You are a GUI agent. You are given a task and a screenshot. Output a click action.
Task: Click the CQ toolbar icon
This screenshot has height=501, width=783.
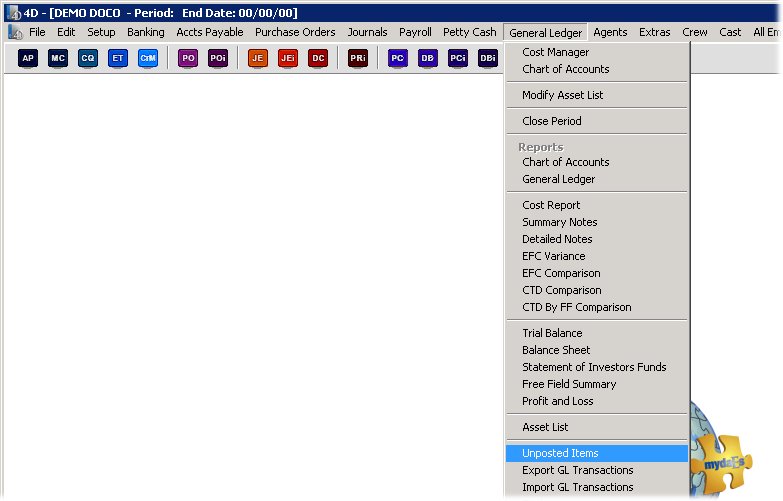point(88,58)
